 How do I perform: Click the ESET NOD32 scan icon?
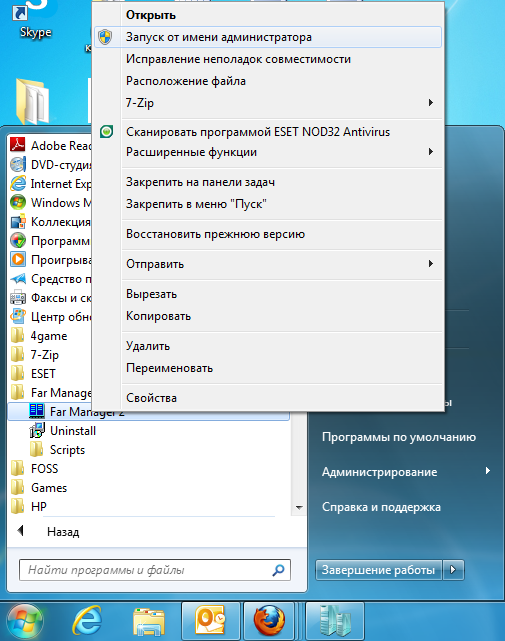(x=106, y=132)
